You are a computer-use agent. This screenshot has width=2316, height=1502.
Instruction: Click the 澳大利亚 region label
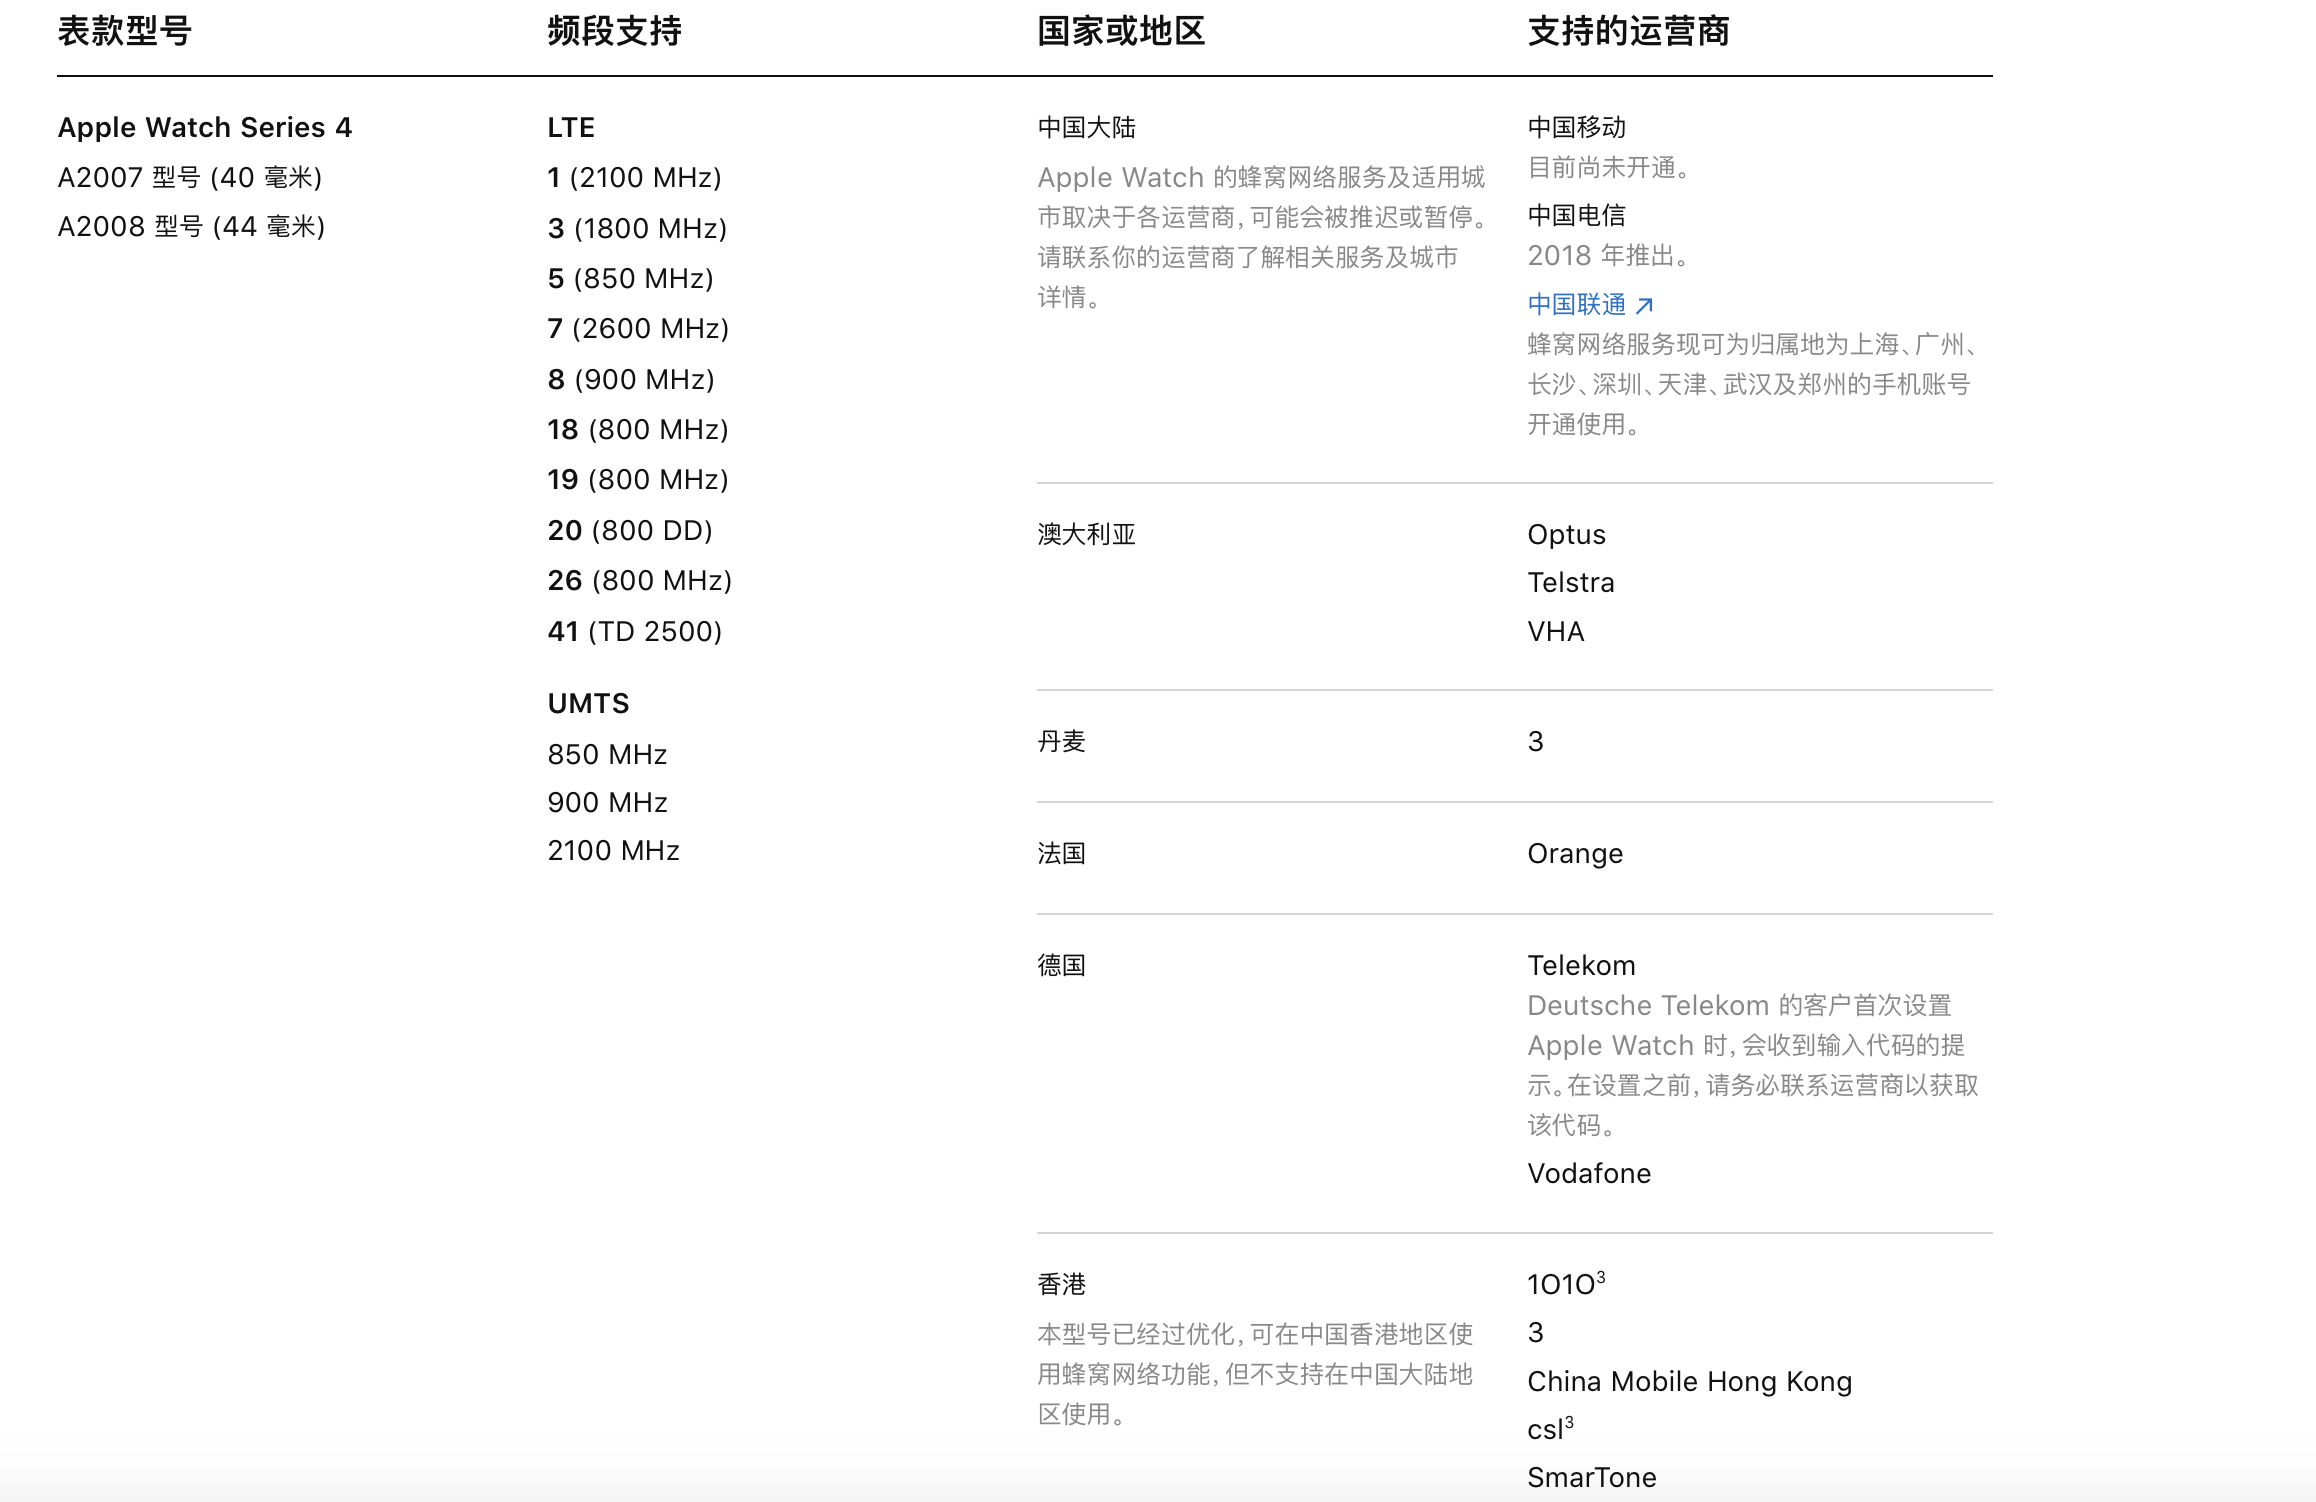(x=1086, y=535)
